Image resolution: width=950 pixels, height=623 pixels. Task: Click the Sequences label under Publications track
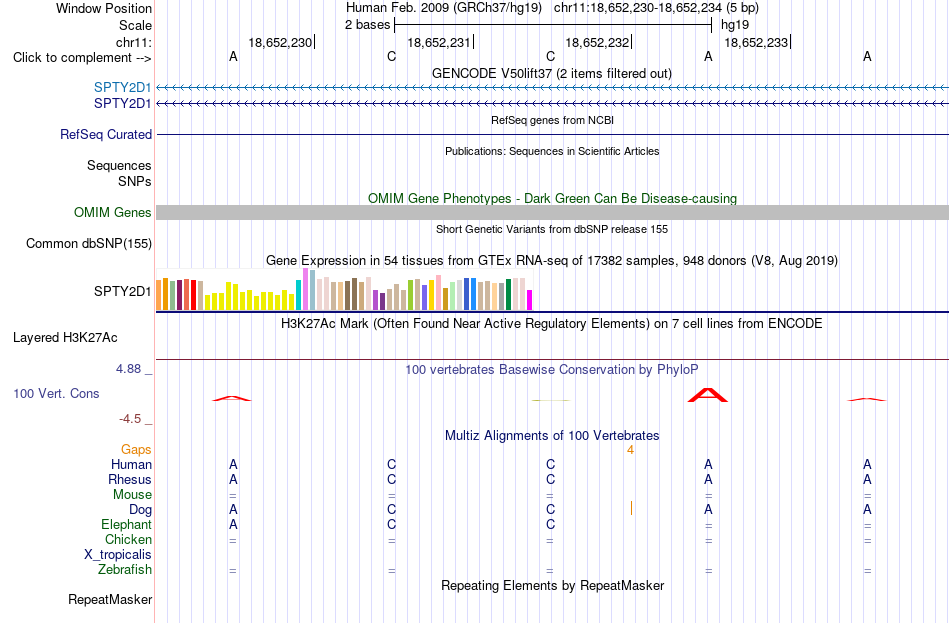119,165
